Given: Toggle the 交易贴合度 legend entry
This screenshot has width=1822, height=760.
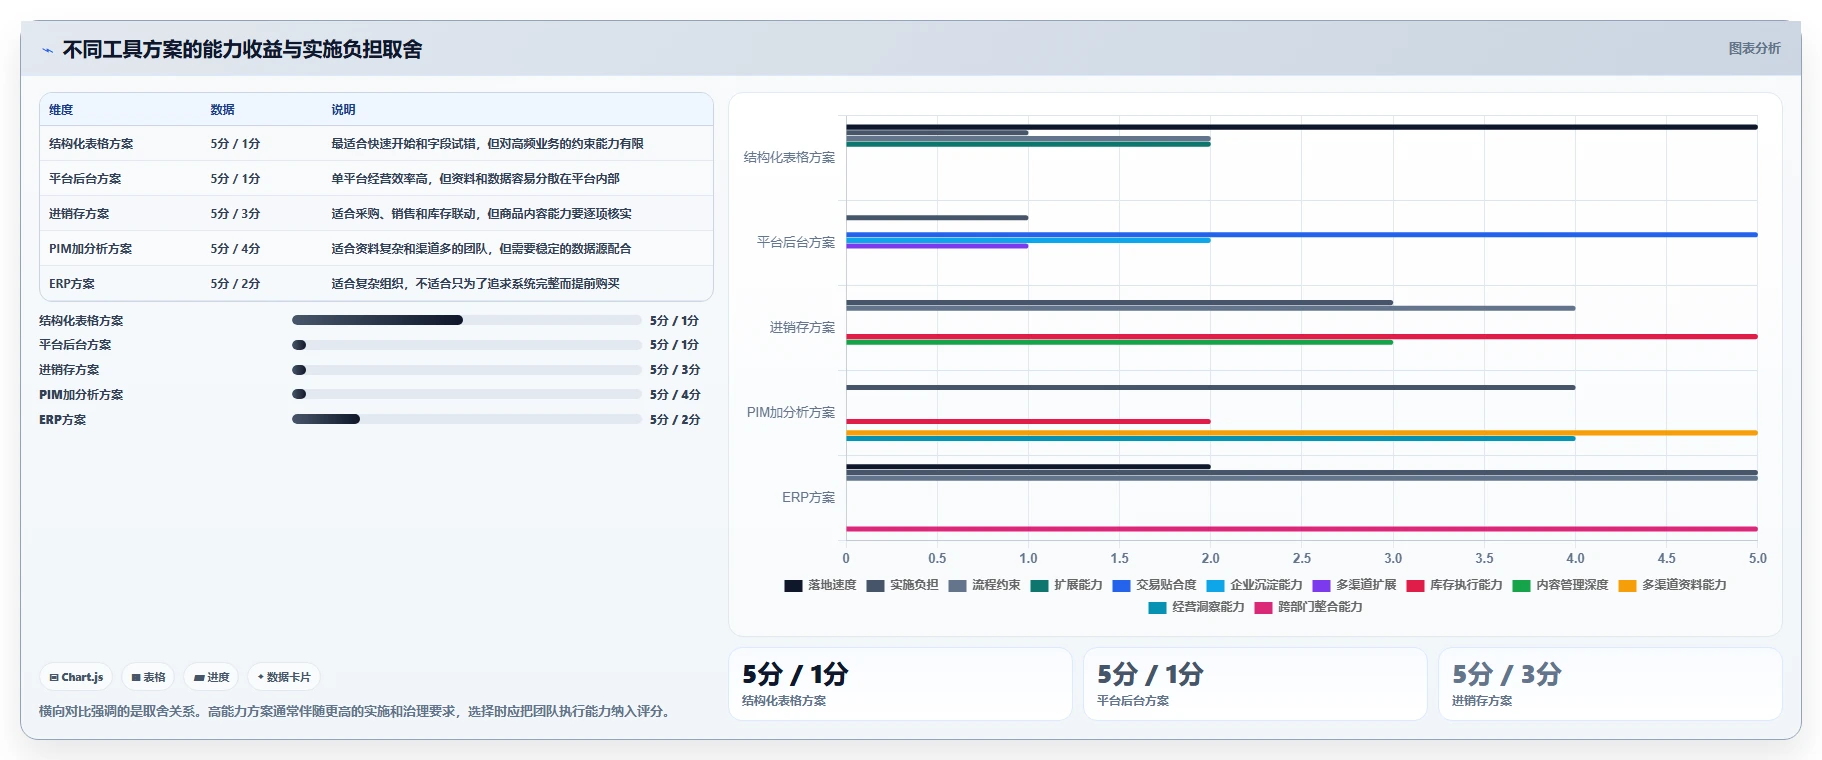Looking at the screenshot, I should click(1154, 585).
